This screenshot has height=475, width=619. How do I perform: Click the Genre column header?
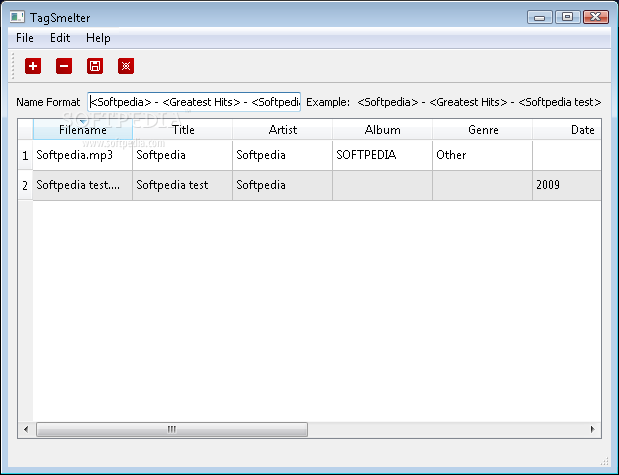(x=482, y=130)
